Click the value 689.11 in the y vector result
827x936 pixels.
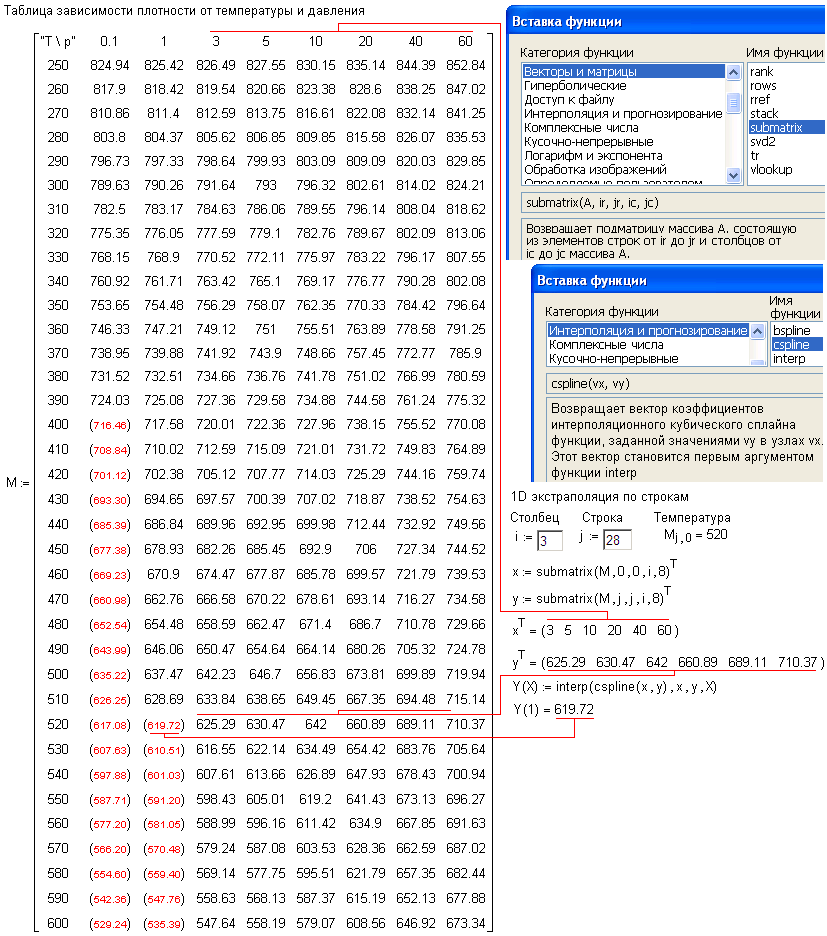[x=747, y=662]
